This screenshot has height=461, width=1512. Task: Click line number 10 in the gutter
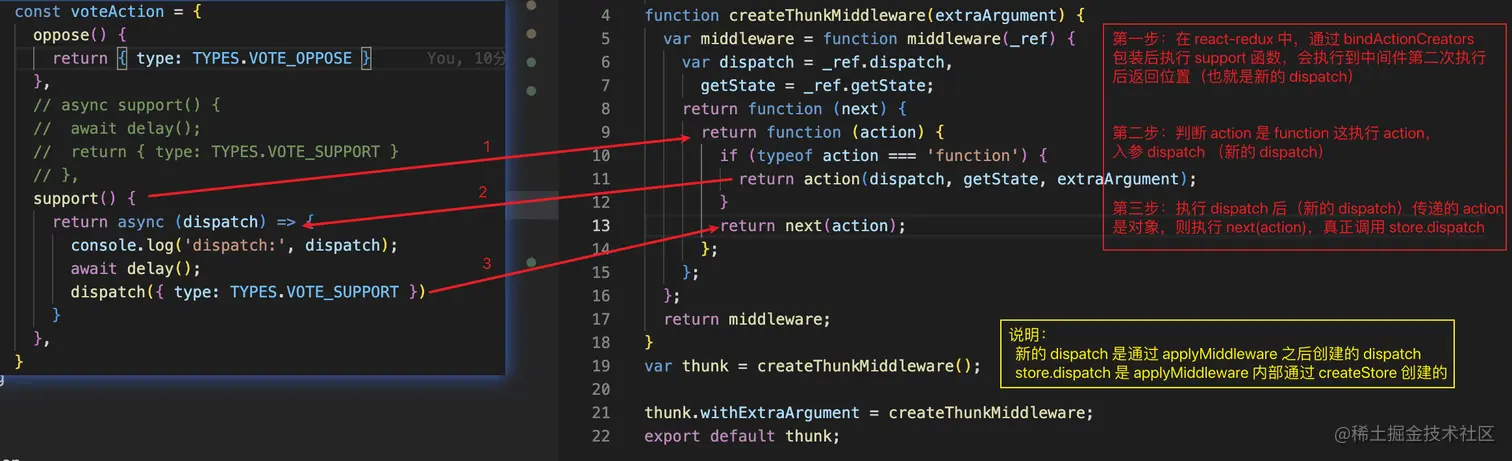(600, 155)
